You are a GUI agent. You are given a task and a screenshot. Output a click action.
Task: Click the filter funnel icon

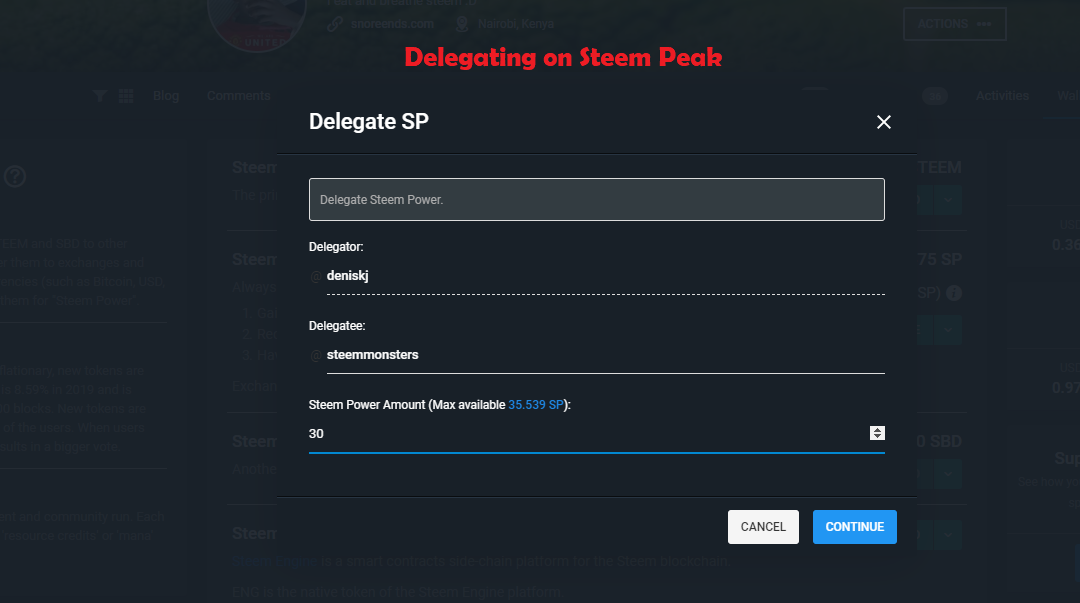pyautogui.click(x=100, y=96)
